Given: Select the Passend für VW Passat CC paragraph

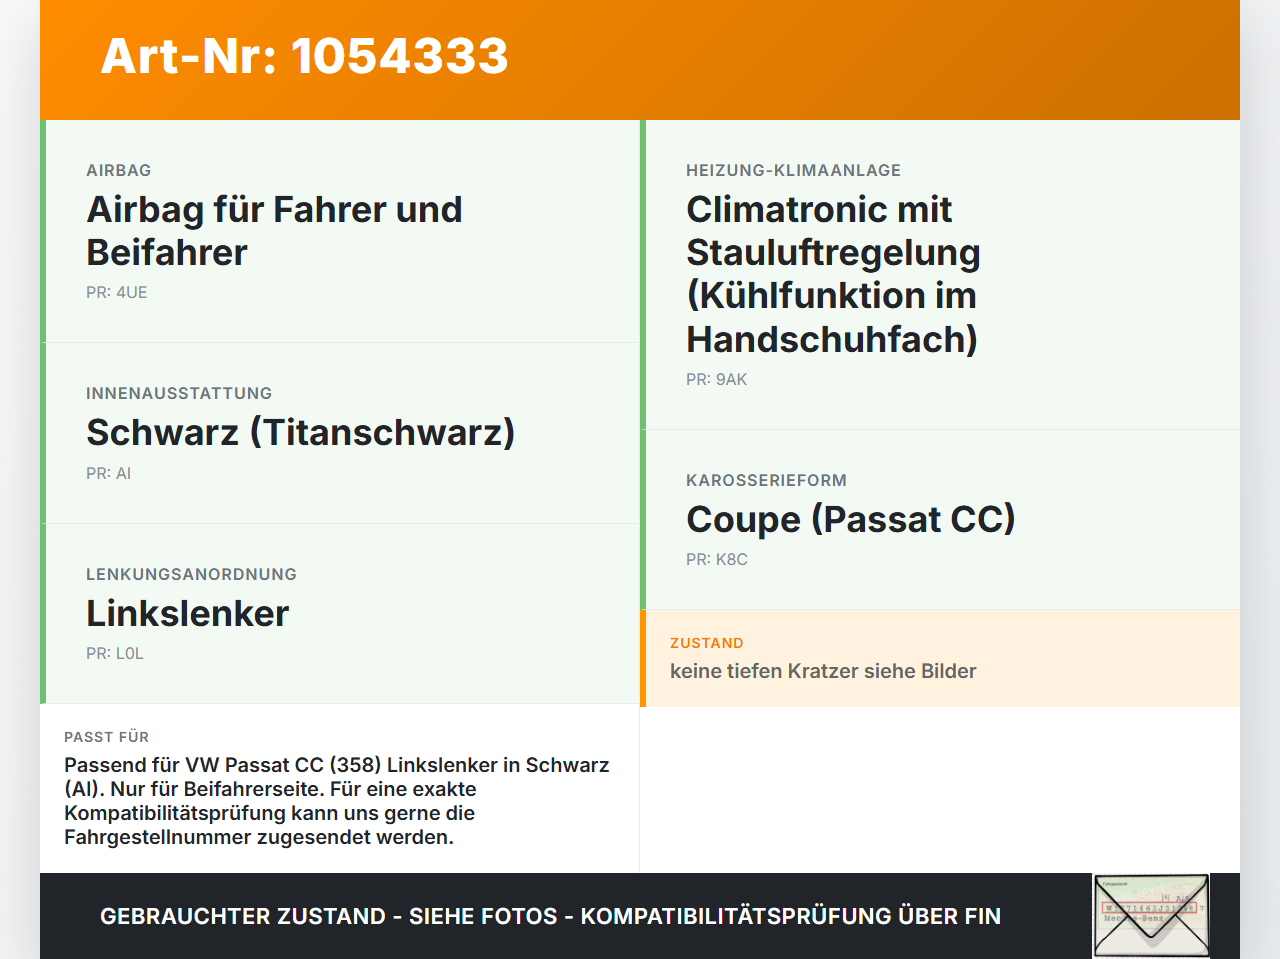Looking at the screenshot, I should 337,801.
